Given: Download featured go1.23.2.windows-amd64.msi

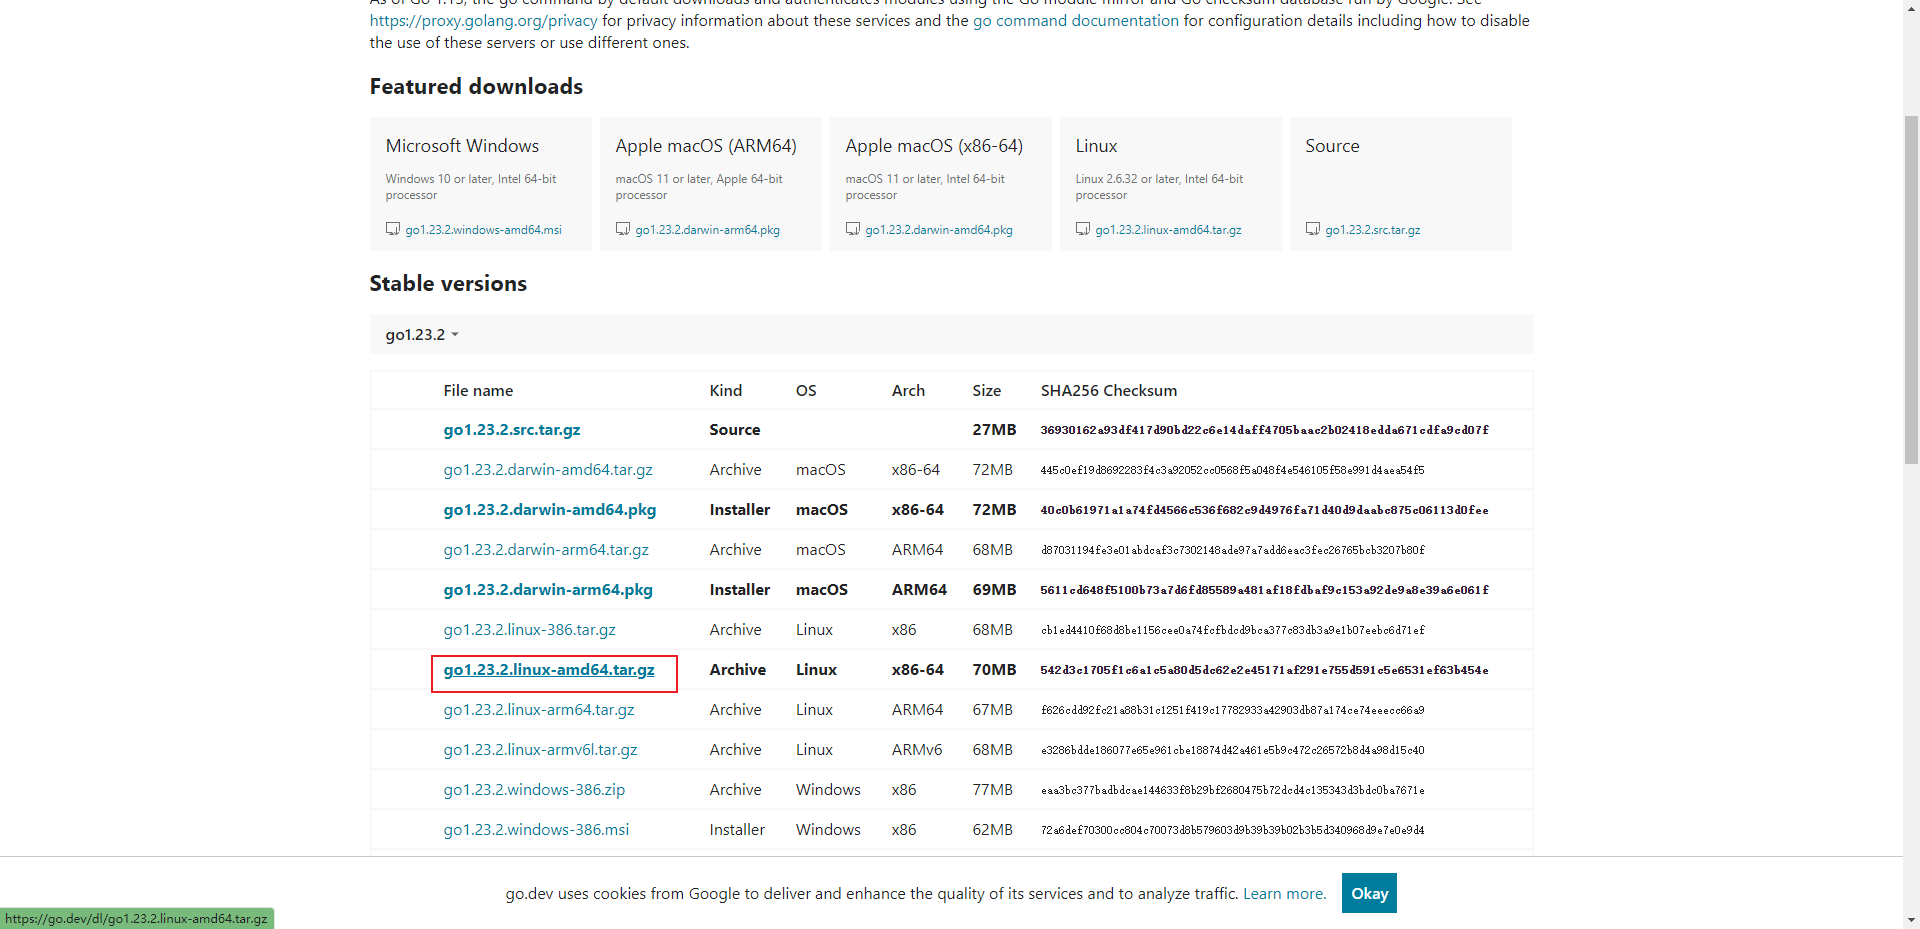Looking at the screenshot, I should [x=483, y=230].
